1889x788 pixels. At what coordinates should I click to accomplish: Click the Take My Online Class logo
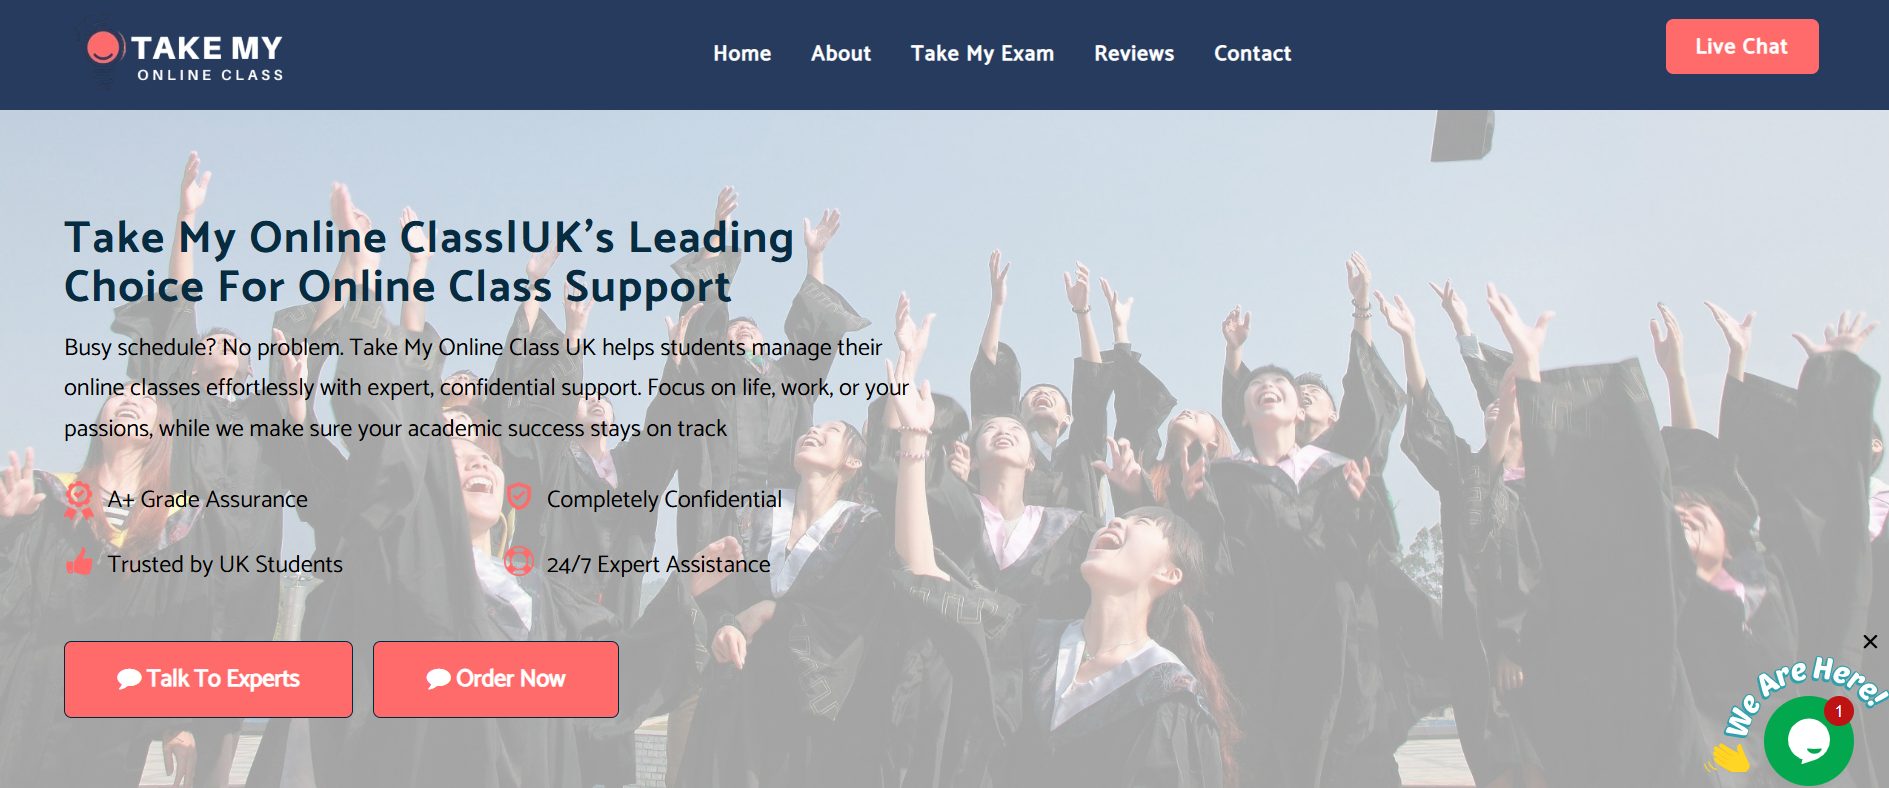click(x=185, y=55)
